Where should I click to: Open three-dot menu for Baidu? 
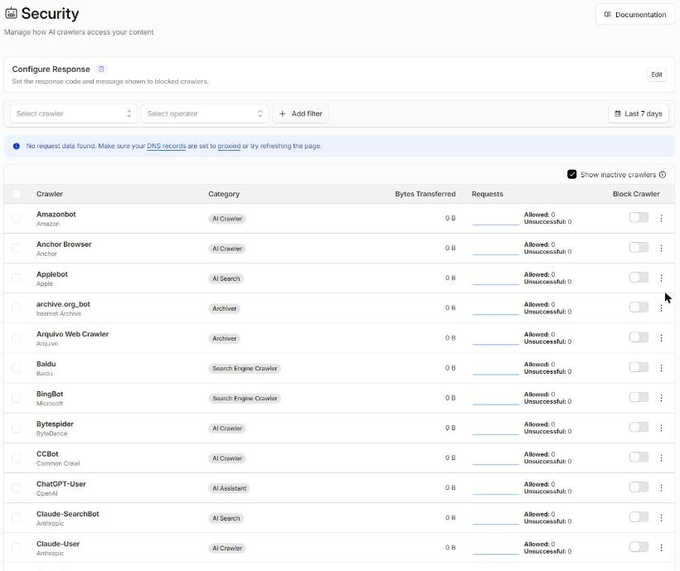coord(661,368)
